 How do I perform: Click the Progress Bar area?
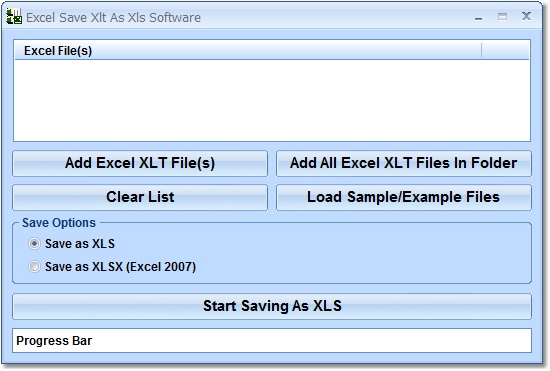[272, 340]
